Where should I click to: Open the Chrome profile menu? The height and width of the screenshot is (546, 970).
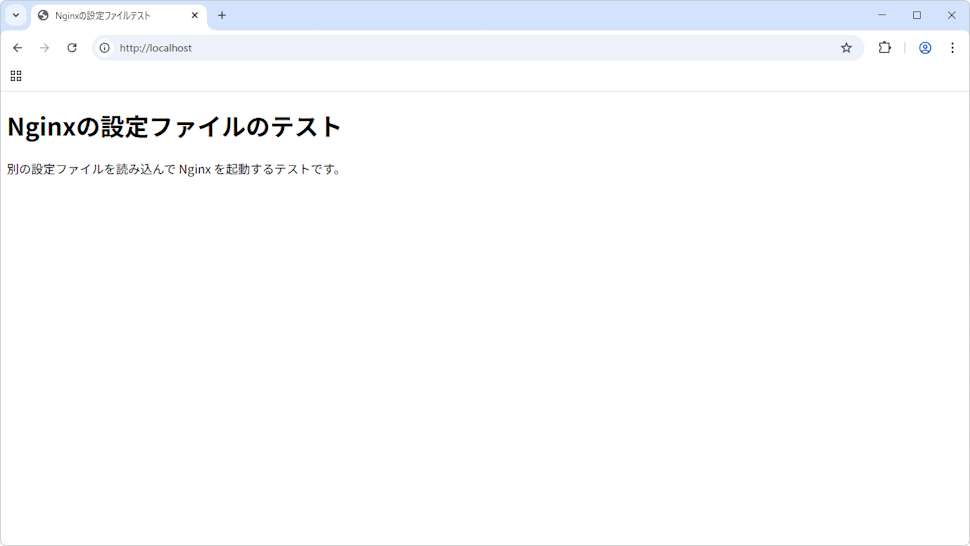coord(925,48)
